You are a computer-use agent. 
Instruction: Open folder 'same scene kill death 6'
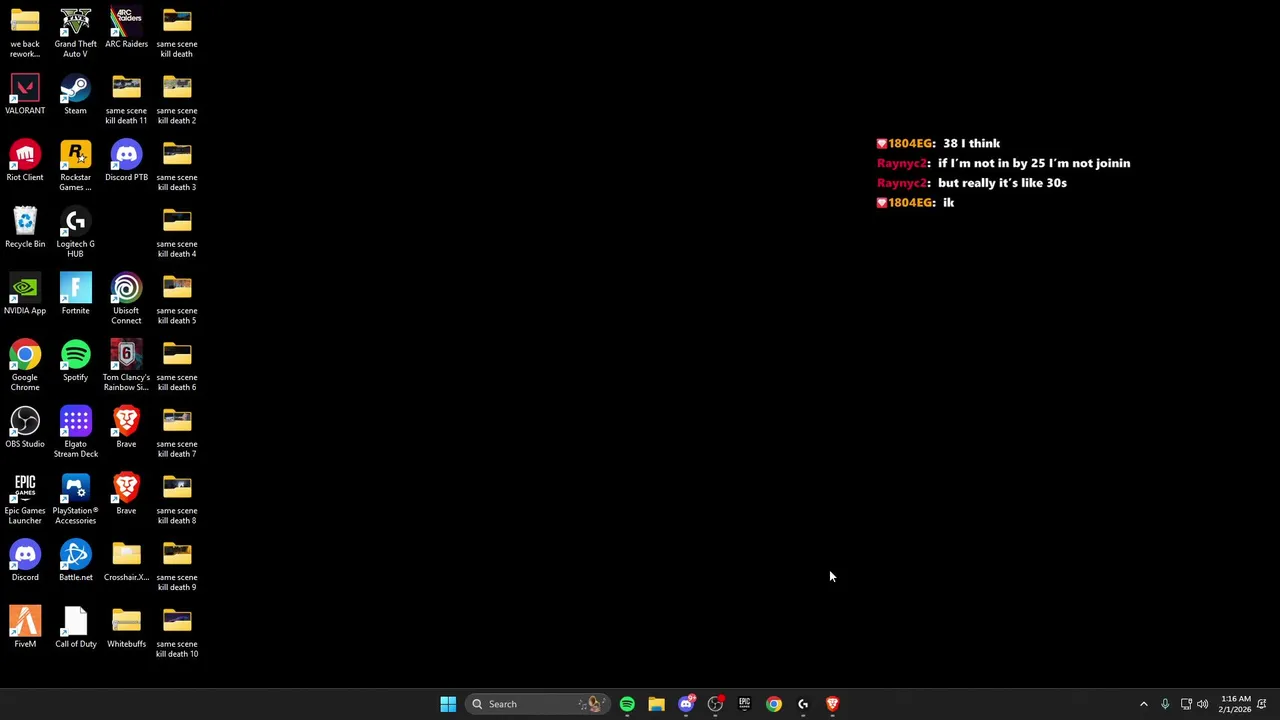tap(177, 366)
